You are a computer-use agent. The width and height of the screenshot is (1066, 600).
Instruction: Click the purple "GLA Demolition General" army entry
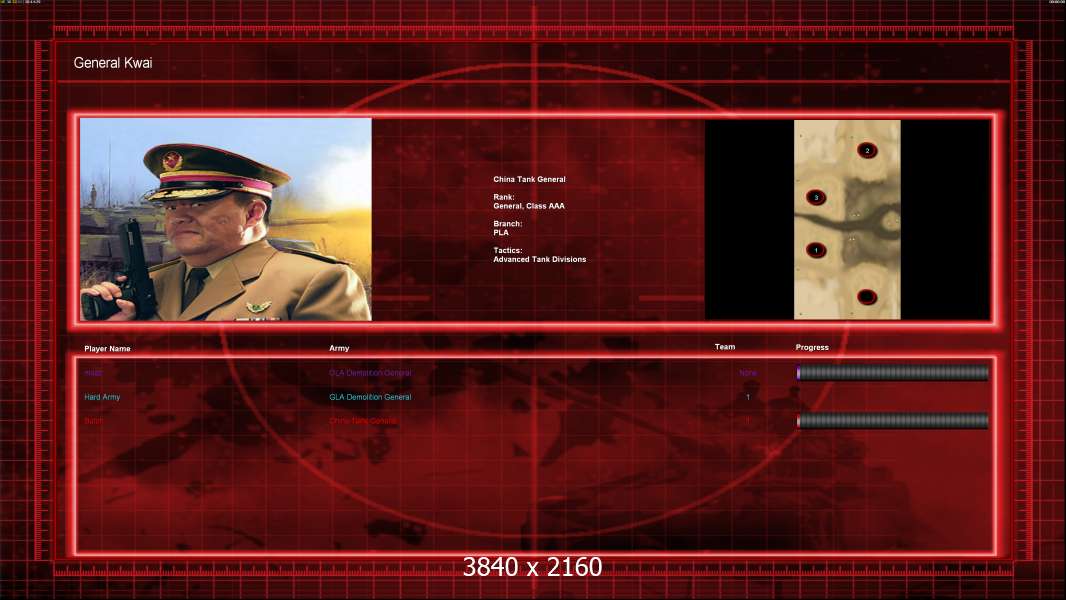[x=370, y=373]
